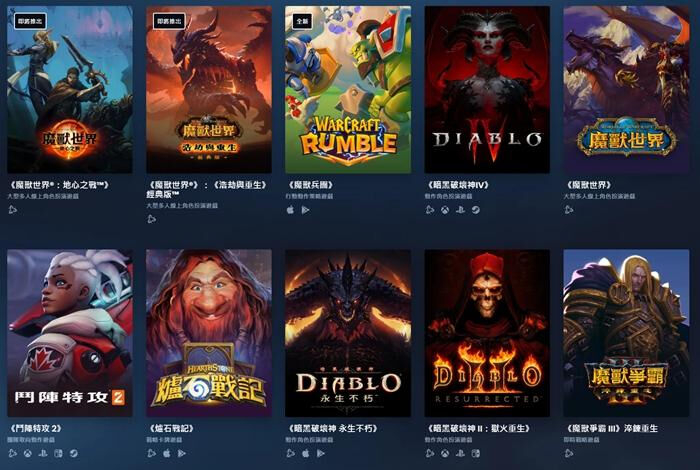This screenshot has height=470, width=700.
Task: Open the 鬥陣特攻 2 cover tile
Action: [x=70, y=333]
